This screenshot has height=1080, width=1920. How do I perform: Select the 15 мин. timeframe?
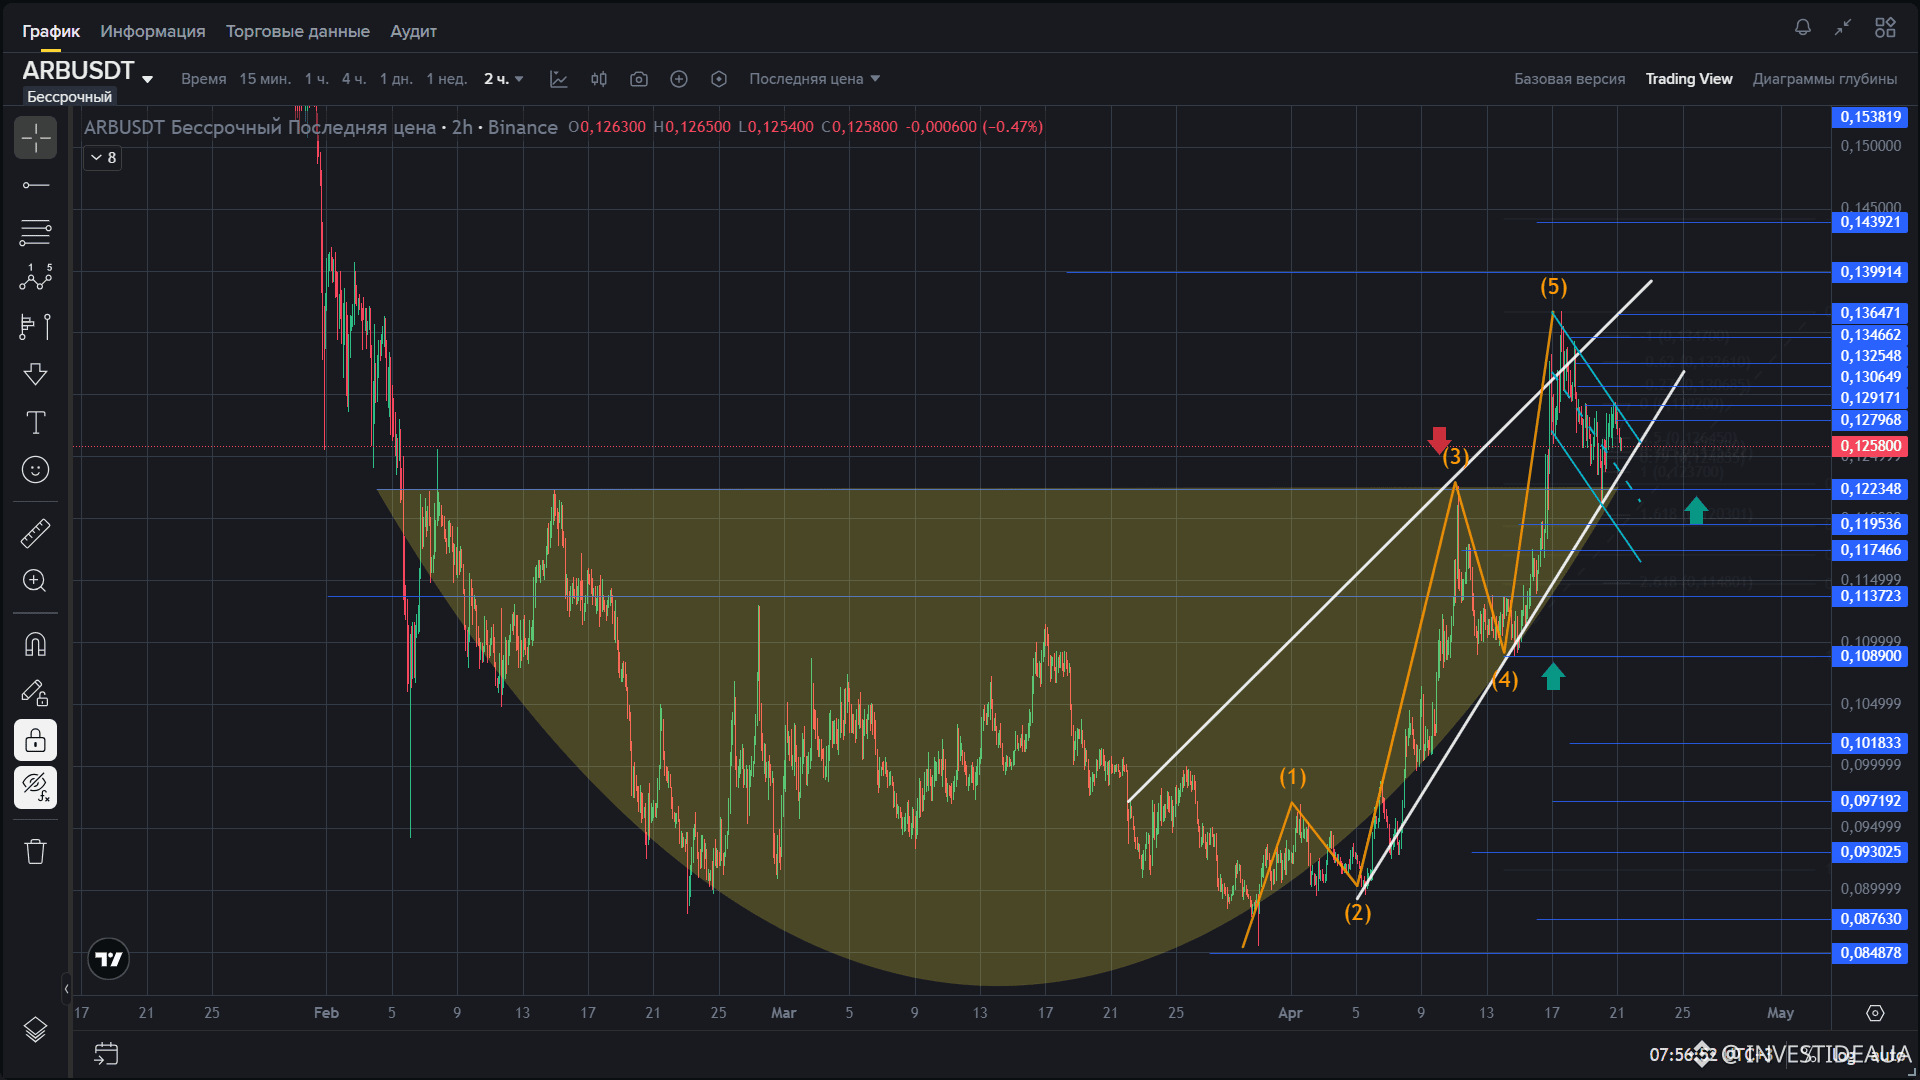264,79
